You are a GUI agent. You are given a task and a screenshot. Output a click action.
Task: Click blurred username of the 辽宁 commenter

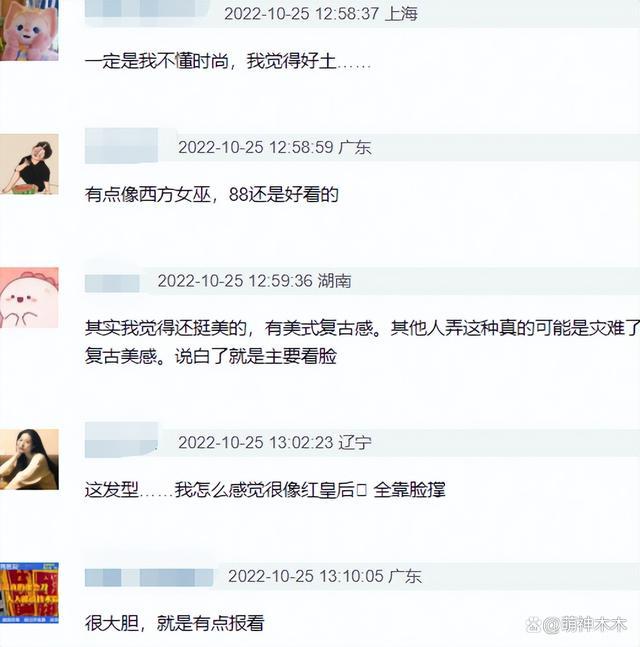(x=121, y=440)
